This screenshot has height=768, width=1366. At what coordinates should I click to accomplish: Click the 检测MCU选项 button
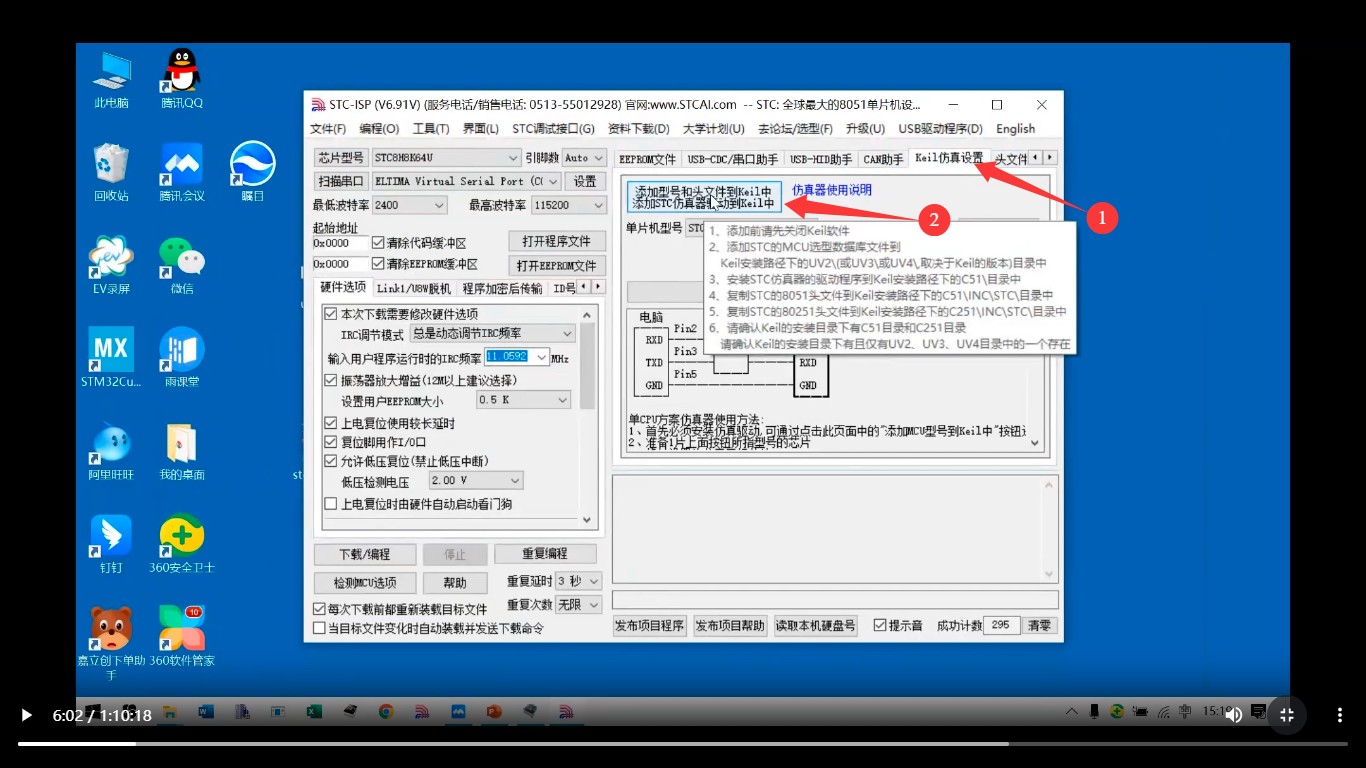(x=364, y=583)
